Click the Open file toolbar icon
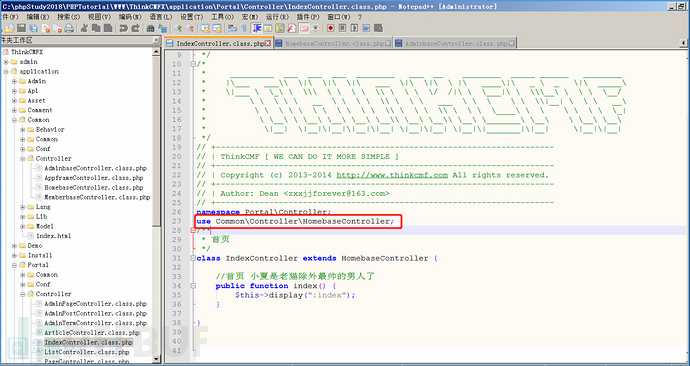This screenshot has width=690, height=366. [x=10, y=28]
